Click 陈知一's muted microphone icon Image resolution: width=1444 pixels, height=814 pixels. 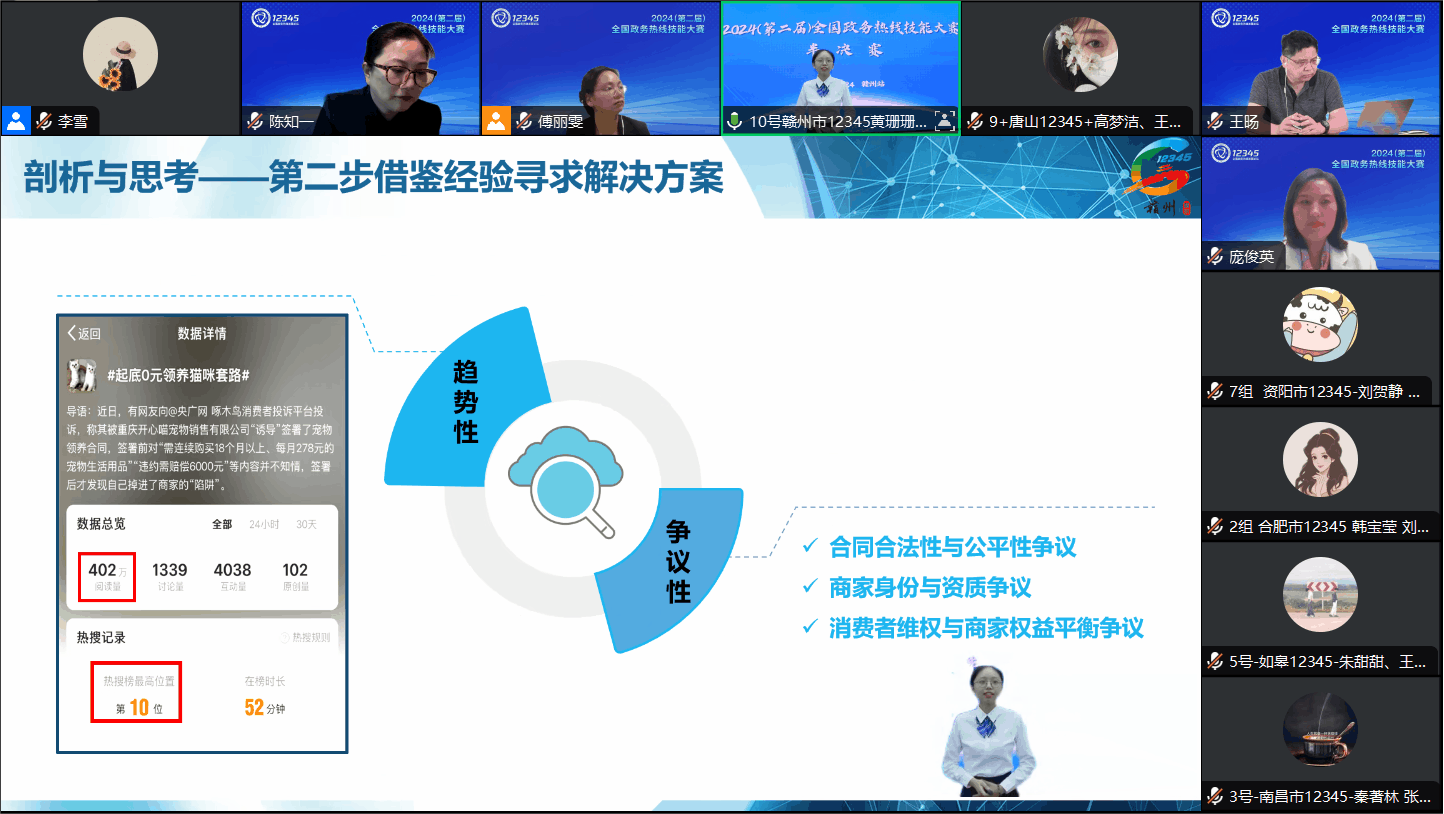[x=255, y=122]
